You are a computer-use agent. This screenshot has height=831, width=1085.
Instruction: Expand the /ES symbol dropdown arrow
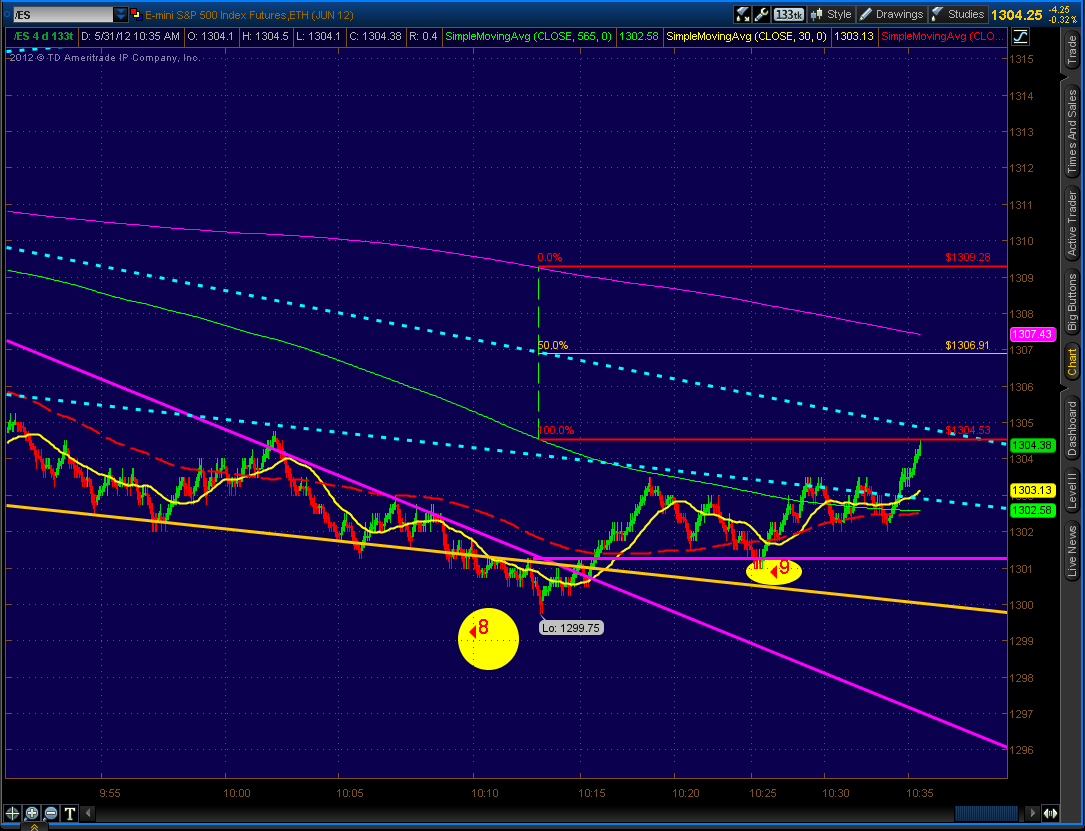pyautogui.click(x=120, y=14)
